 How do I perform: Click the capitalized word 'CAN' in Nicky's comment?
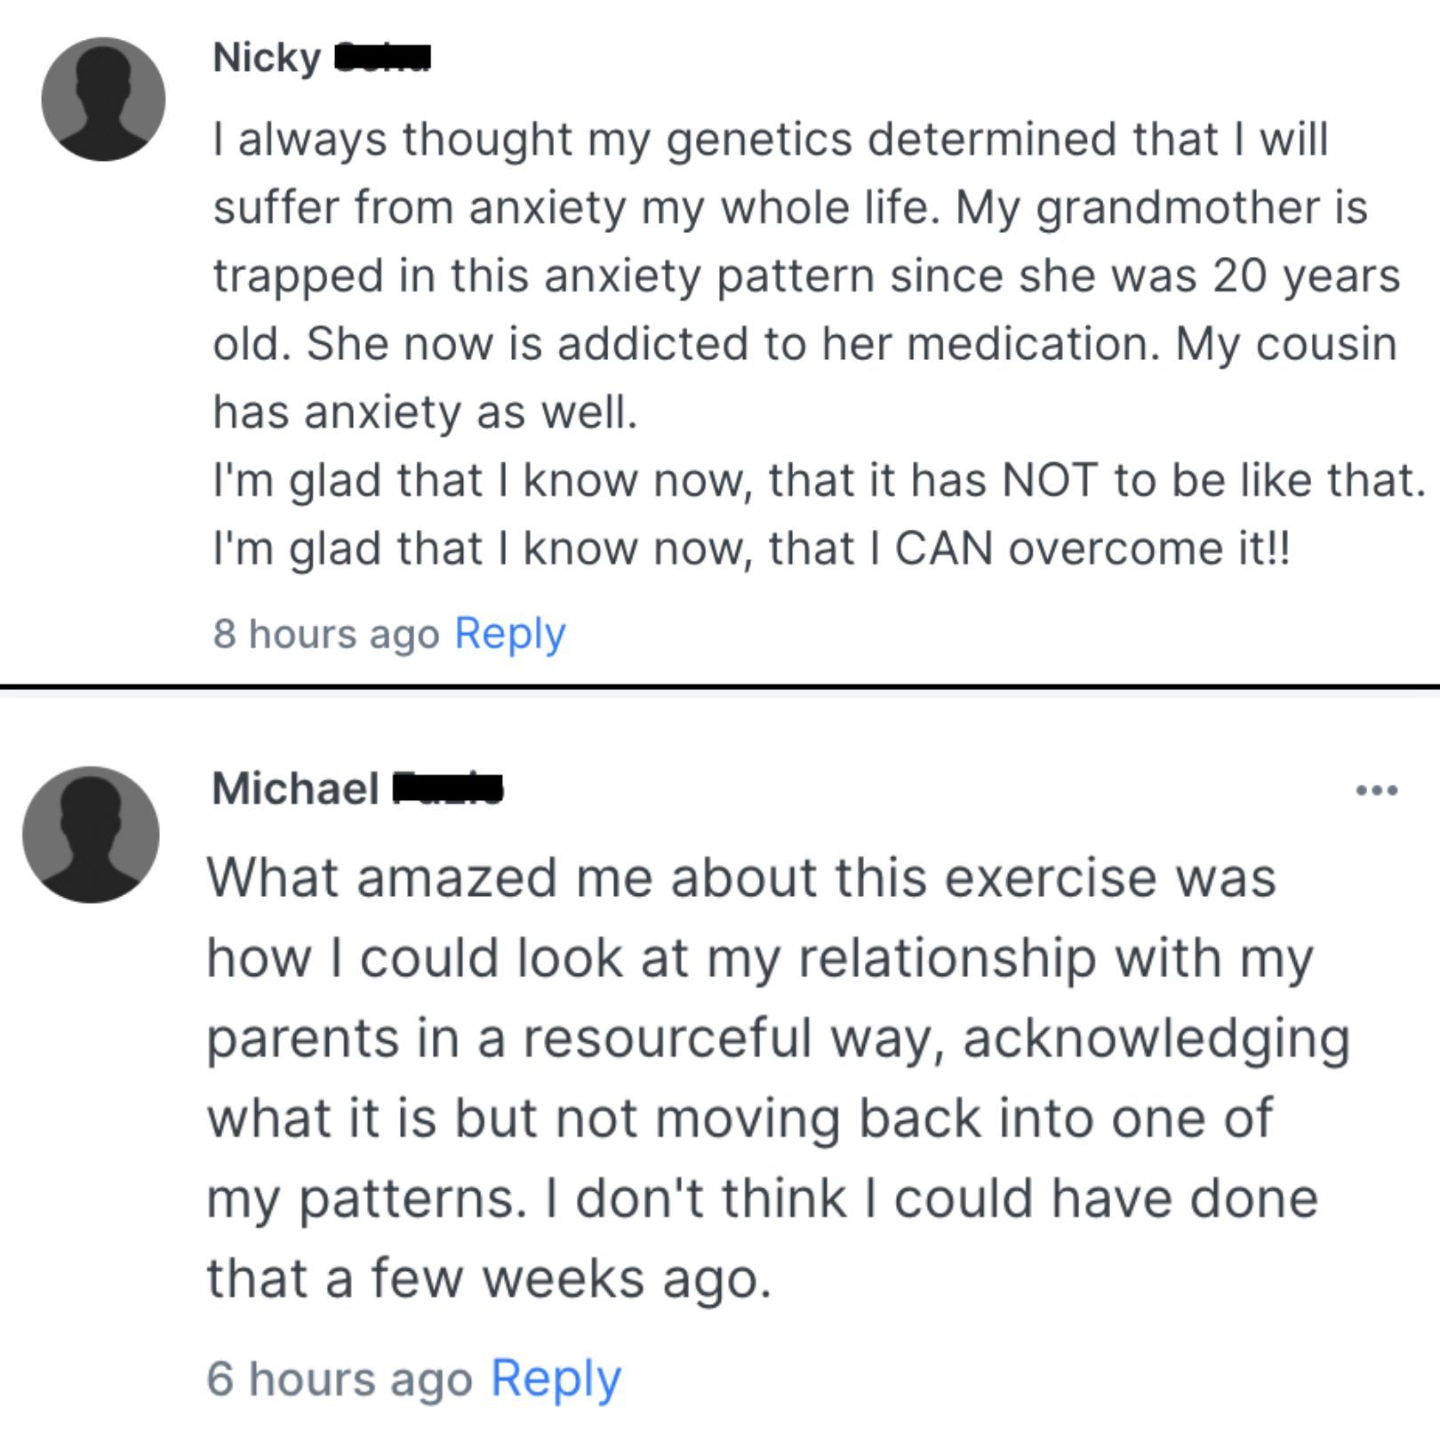[x=943, y=549]
